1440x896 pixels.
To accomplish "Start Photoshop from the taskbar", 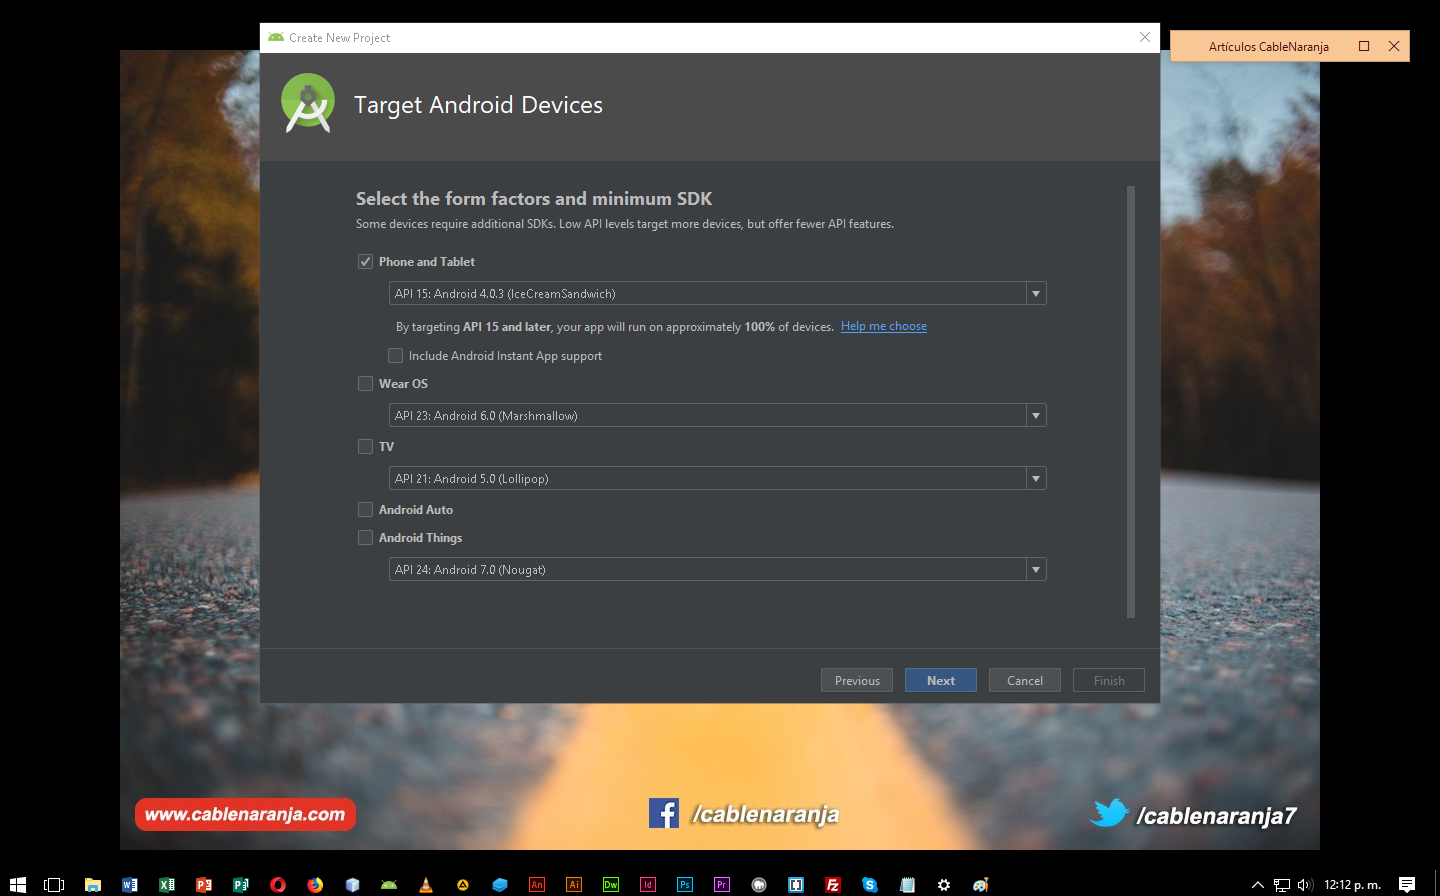I will pos(684,883).
